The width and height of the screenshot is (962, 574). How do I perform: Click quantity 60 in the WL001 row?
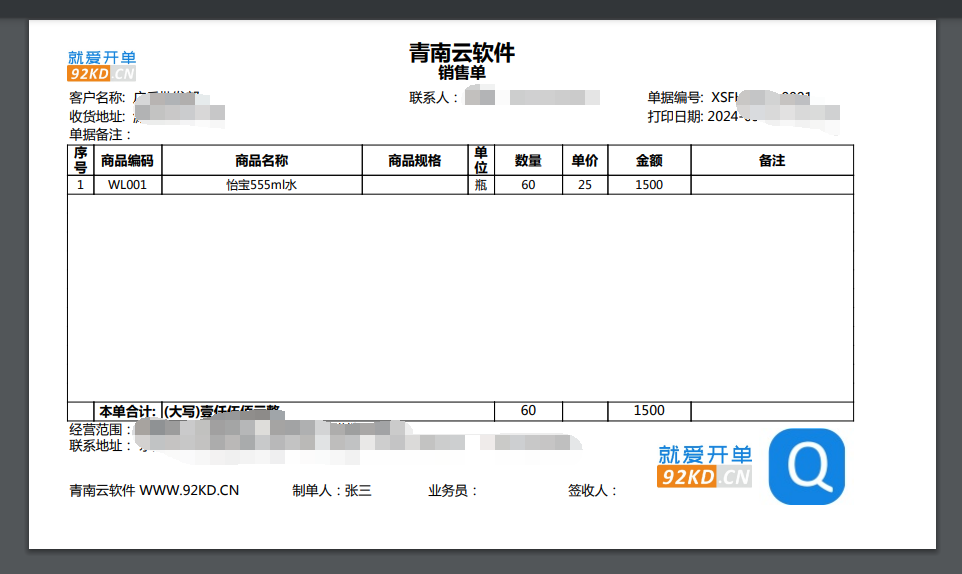pyautogui.click(x=528, y=185)
